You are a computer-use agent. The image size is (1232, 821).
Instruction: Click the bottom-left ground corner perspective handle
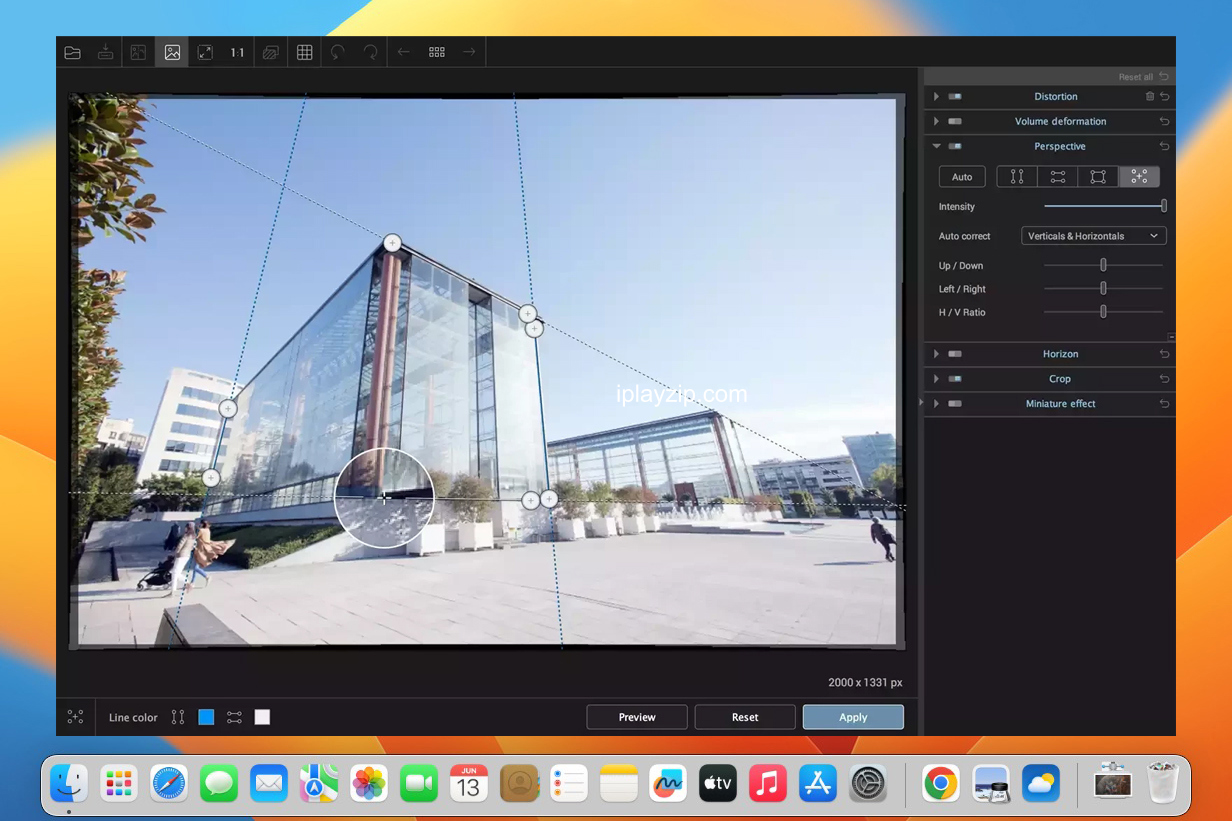211,478
